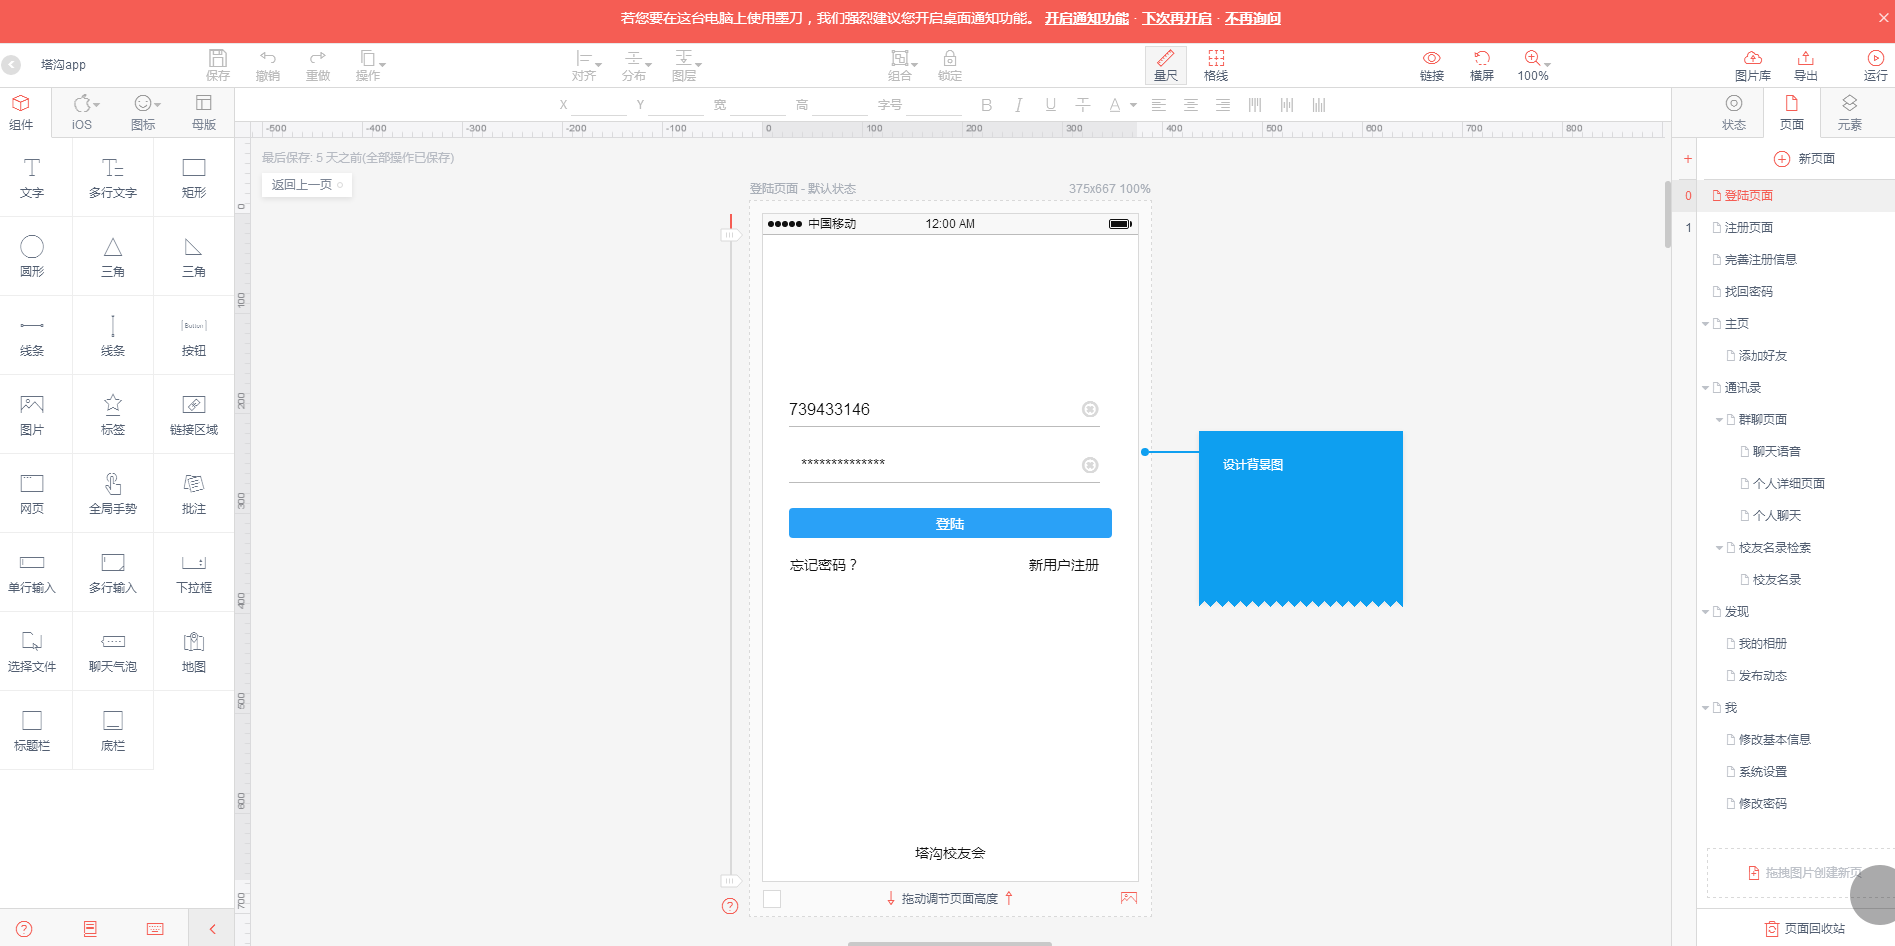Viewport: 1895px width, 946px height.
Task: Open the Group (组合) dropdown
Action: [x=902, y=65]
